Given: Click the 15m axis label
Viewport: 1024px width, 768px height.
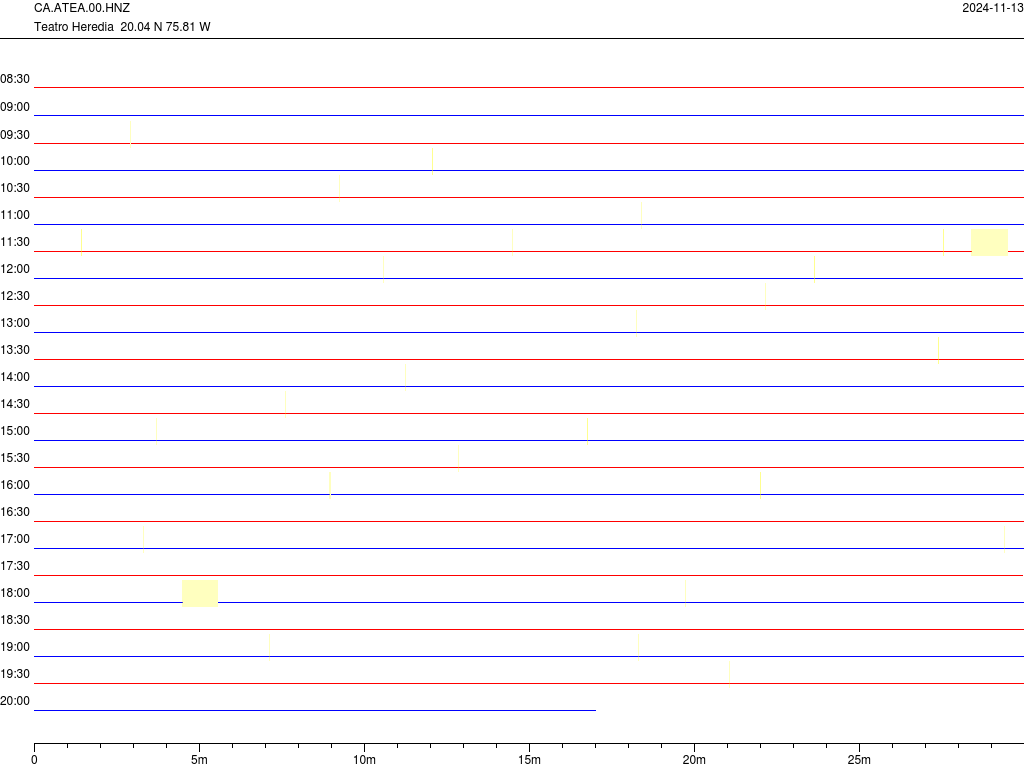Looking at the screenshot, I should [529, 760].
